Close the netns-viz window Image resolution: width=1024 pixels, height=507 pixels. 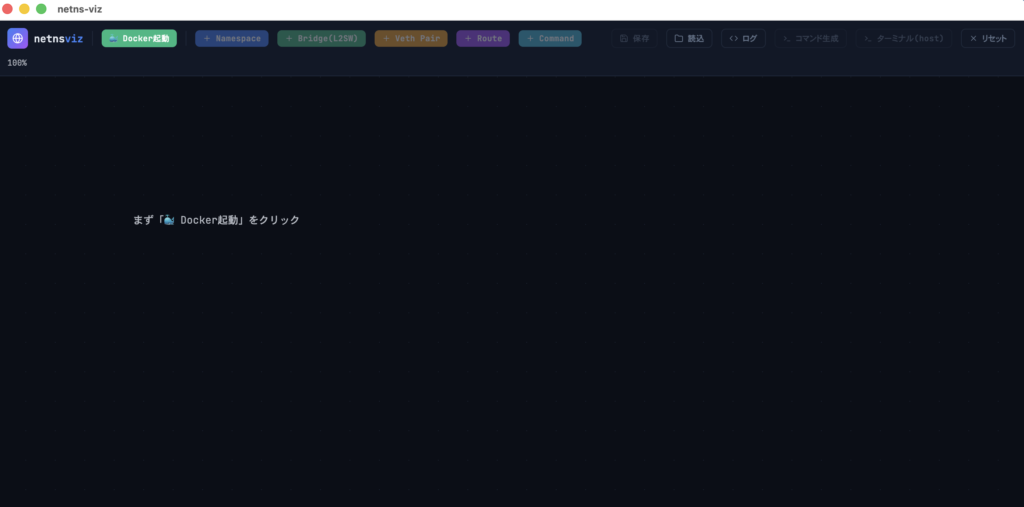click(8, 9)
